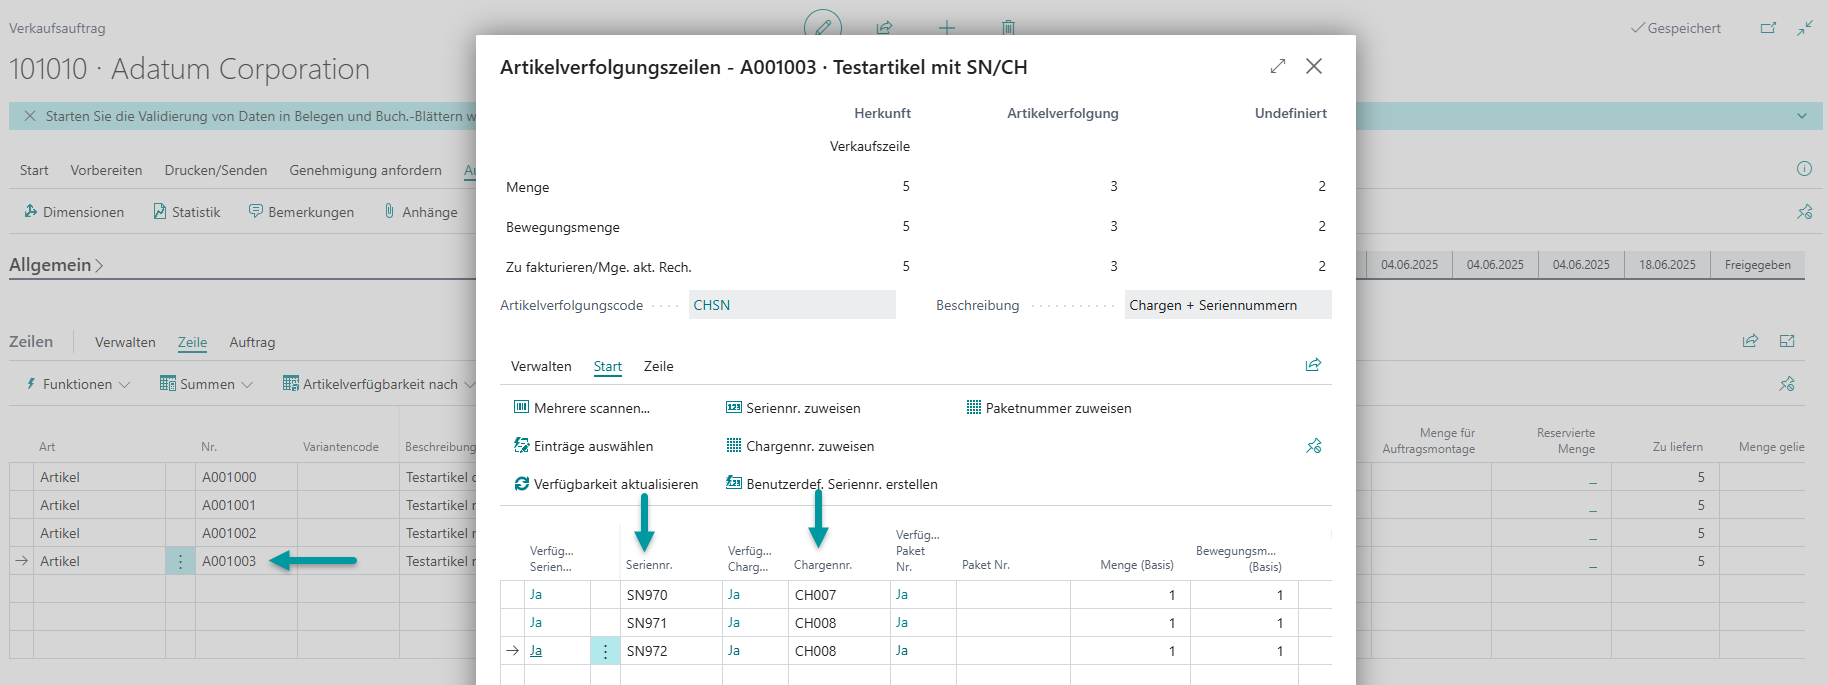Click expand icon in Zeilen section
The height and width of the screenshot is (685, 1828).
(1787, 341)
